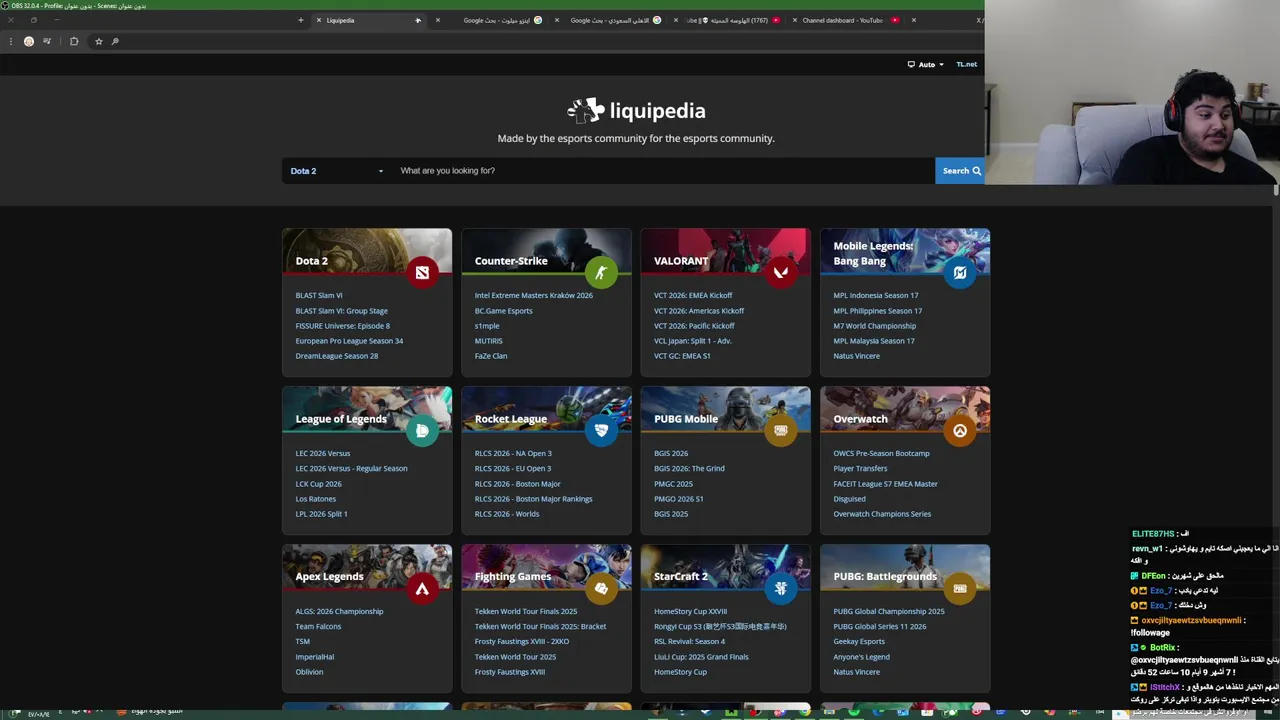Screen dimensions: 1280x720
Task: Open RLCS 2026 - Boston Major Rankings
Action: [x=533, y=499]
